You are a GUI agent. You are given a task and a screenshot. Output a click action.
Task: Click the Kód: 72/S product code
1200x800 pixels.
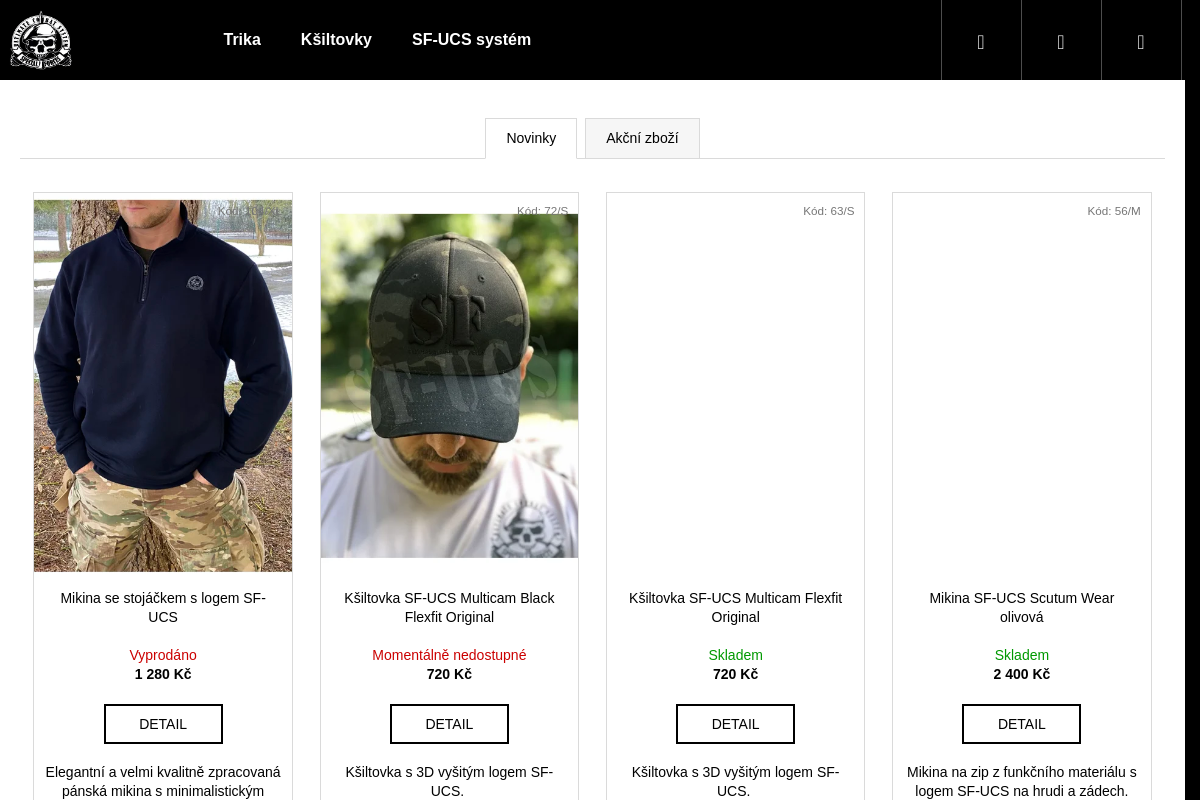(542, 211)
